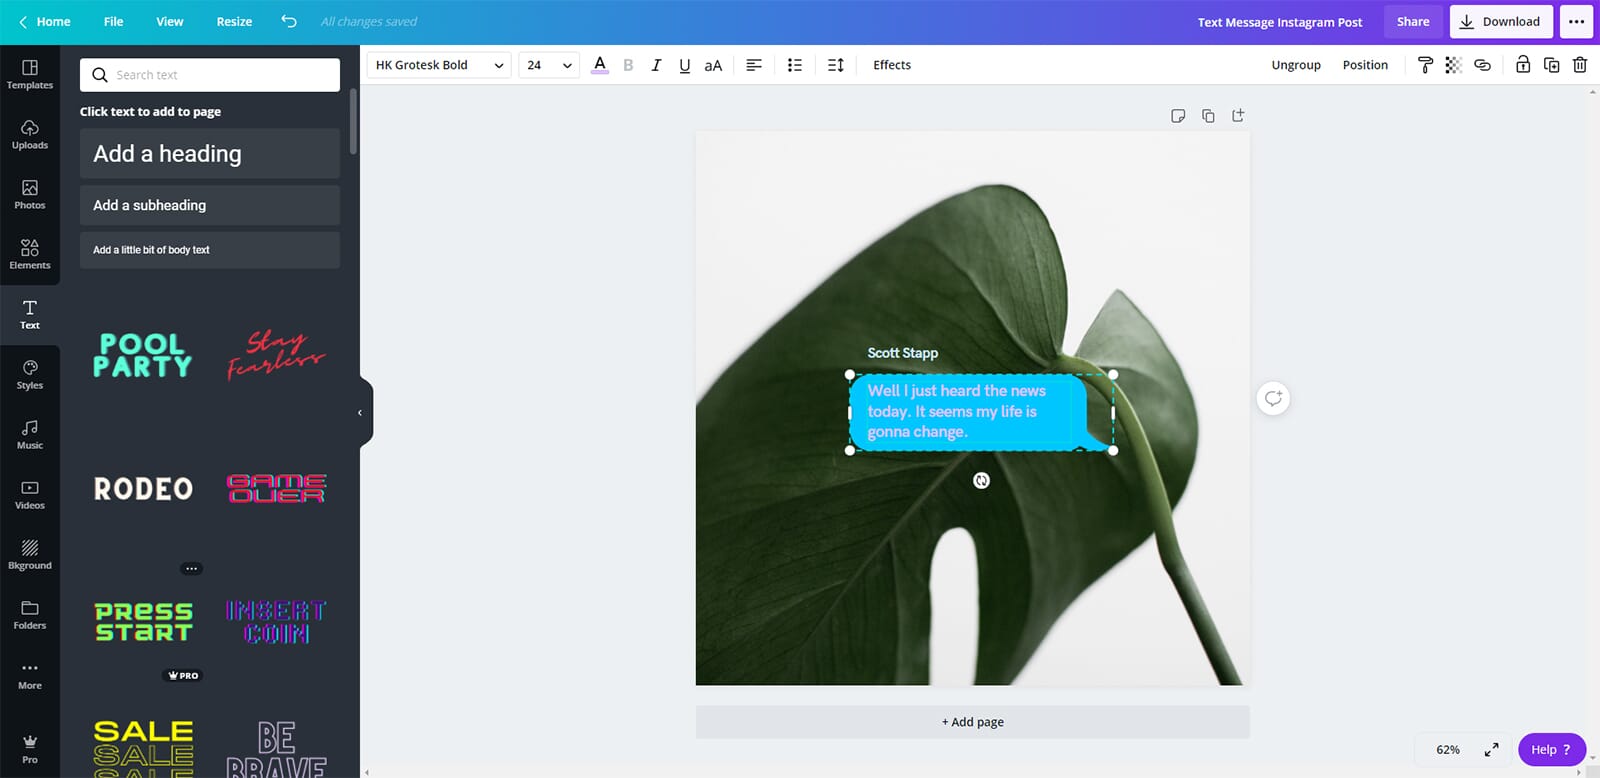Add a heading to the page
The image size is (1600, 778).
[210, 153]
